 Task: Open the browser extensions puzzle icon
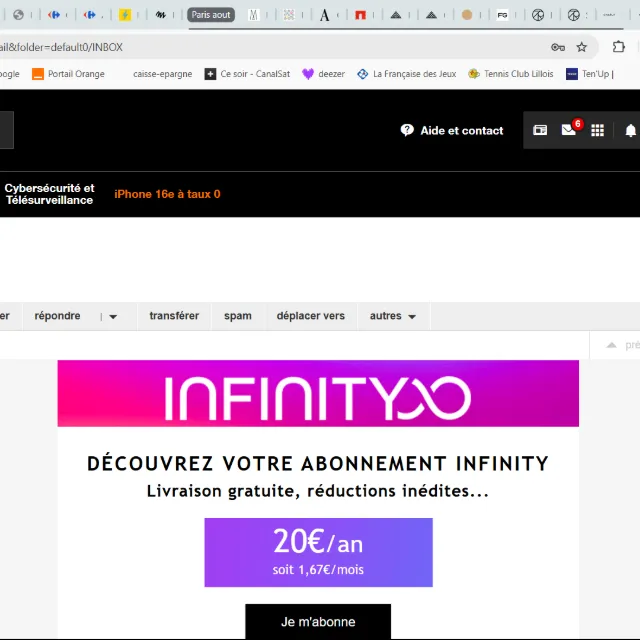(619, 47)
